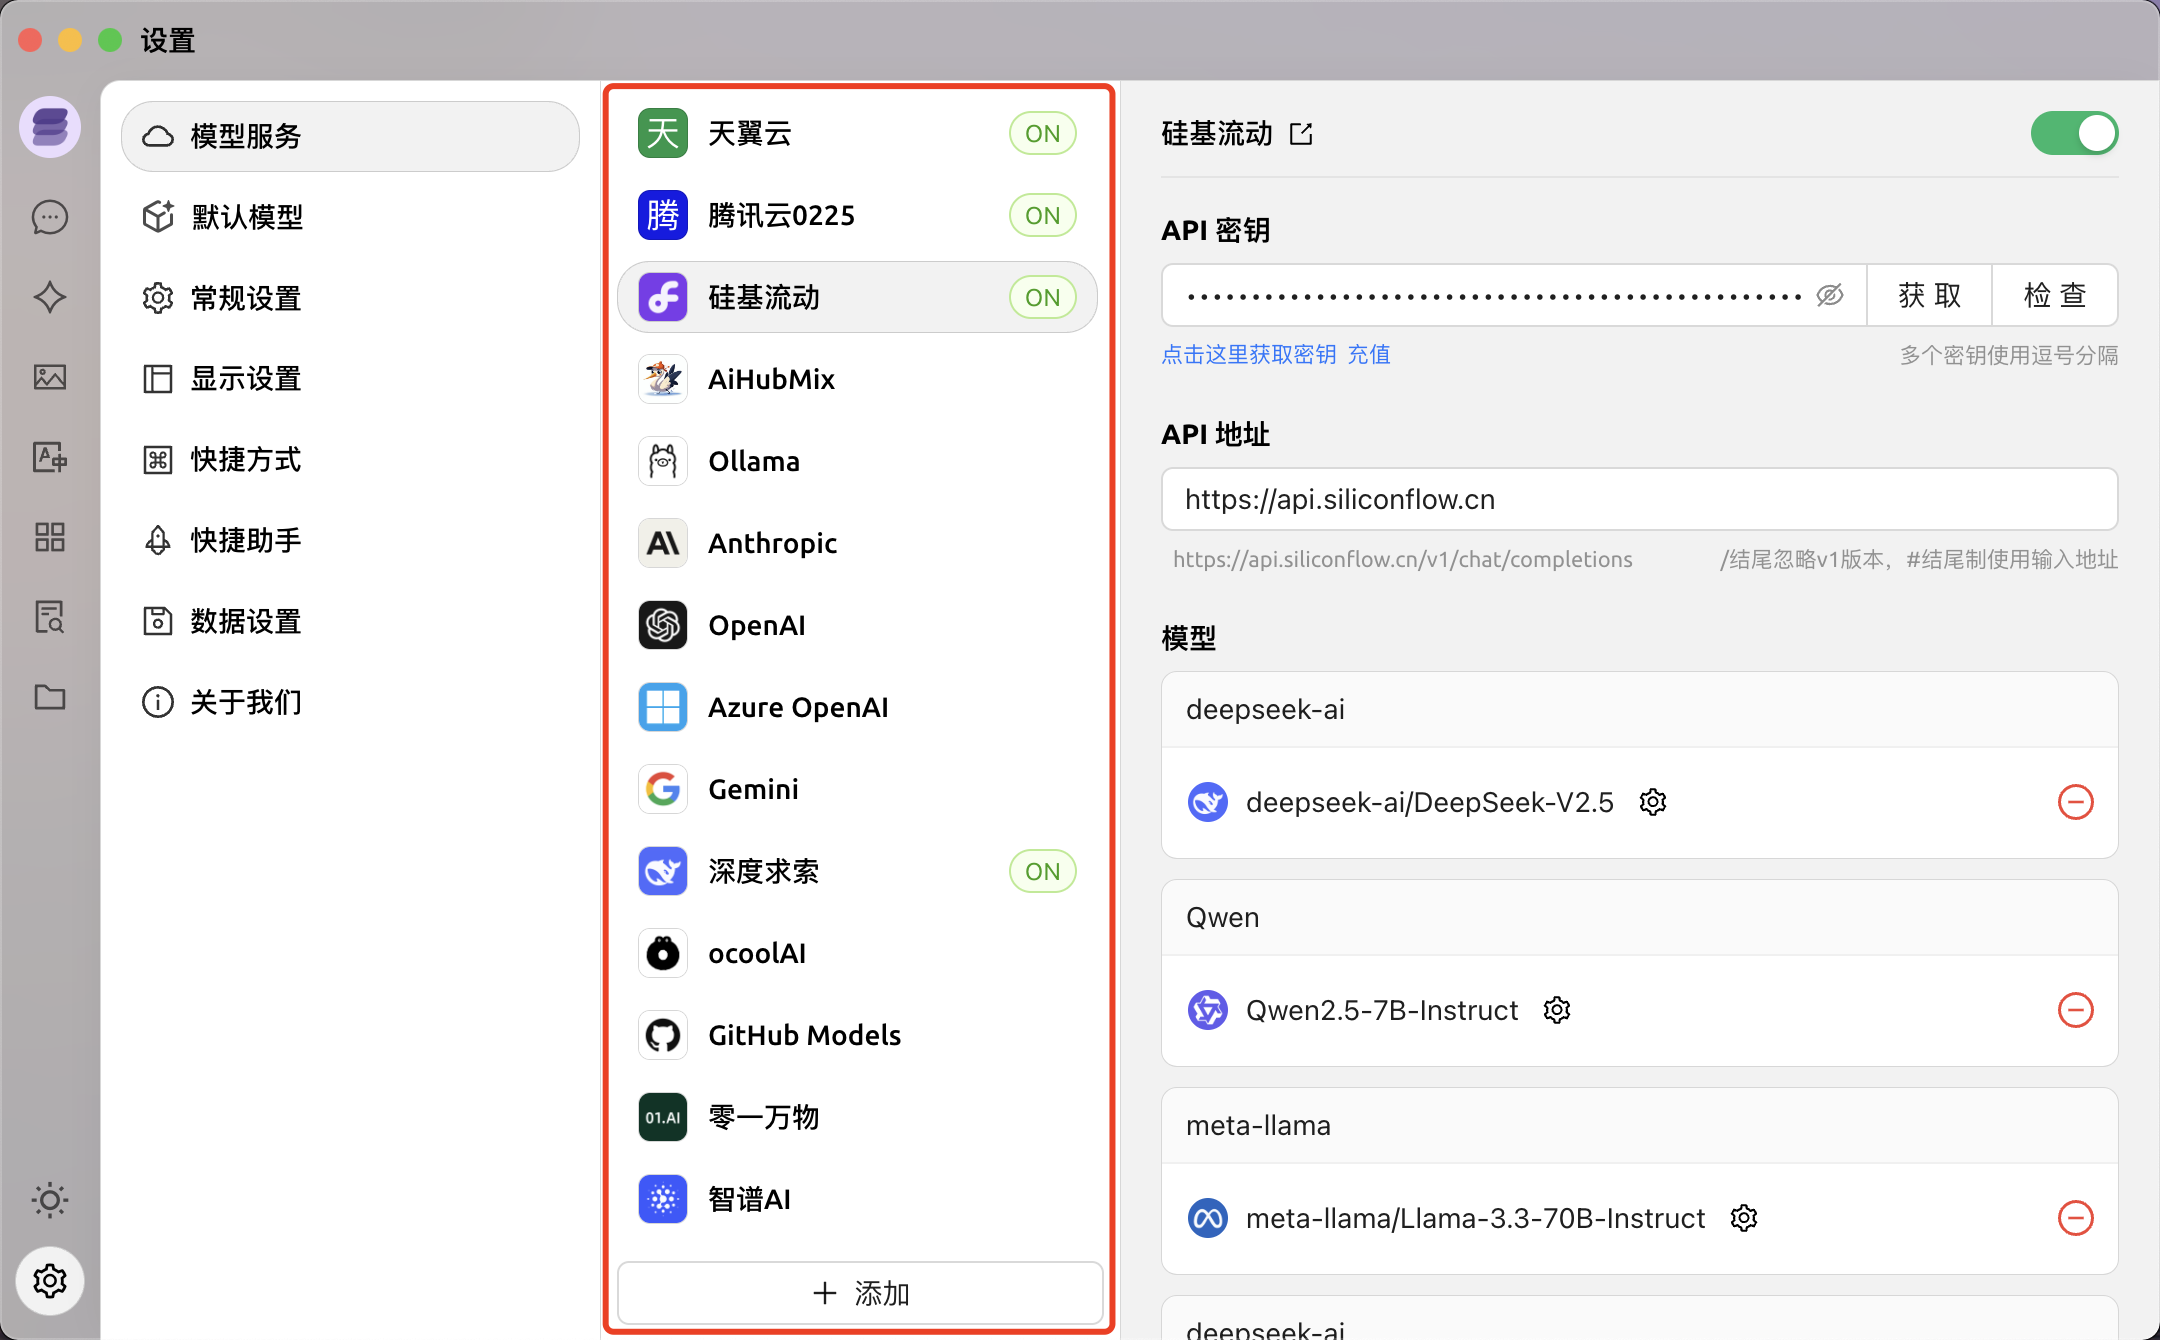Select the Ollama provider

pyautogui.click(x=754, y=461)
